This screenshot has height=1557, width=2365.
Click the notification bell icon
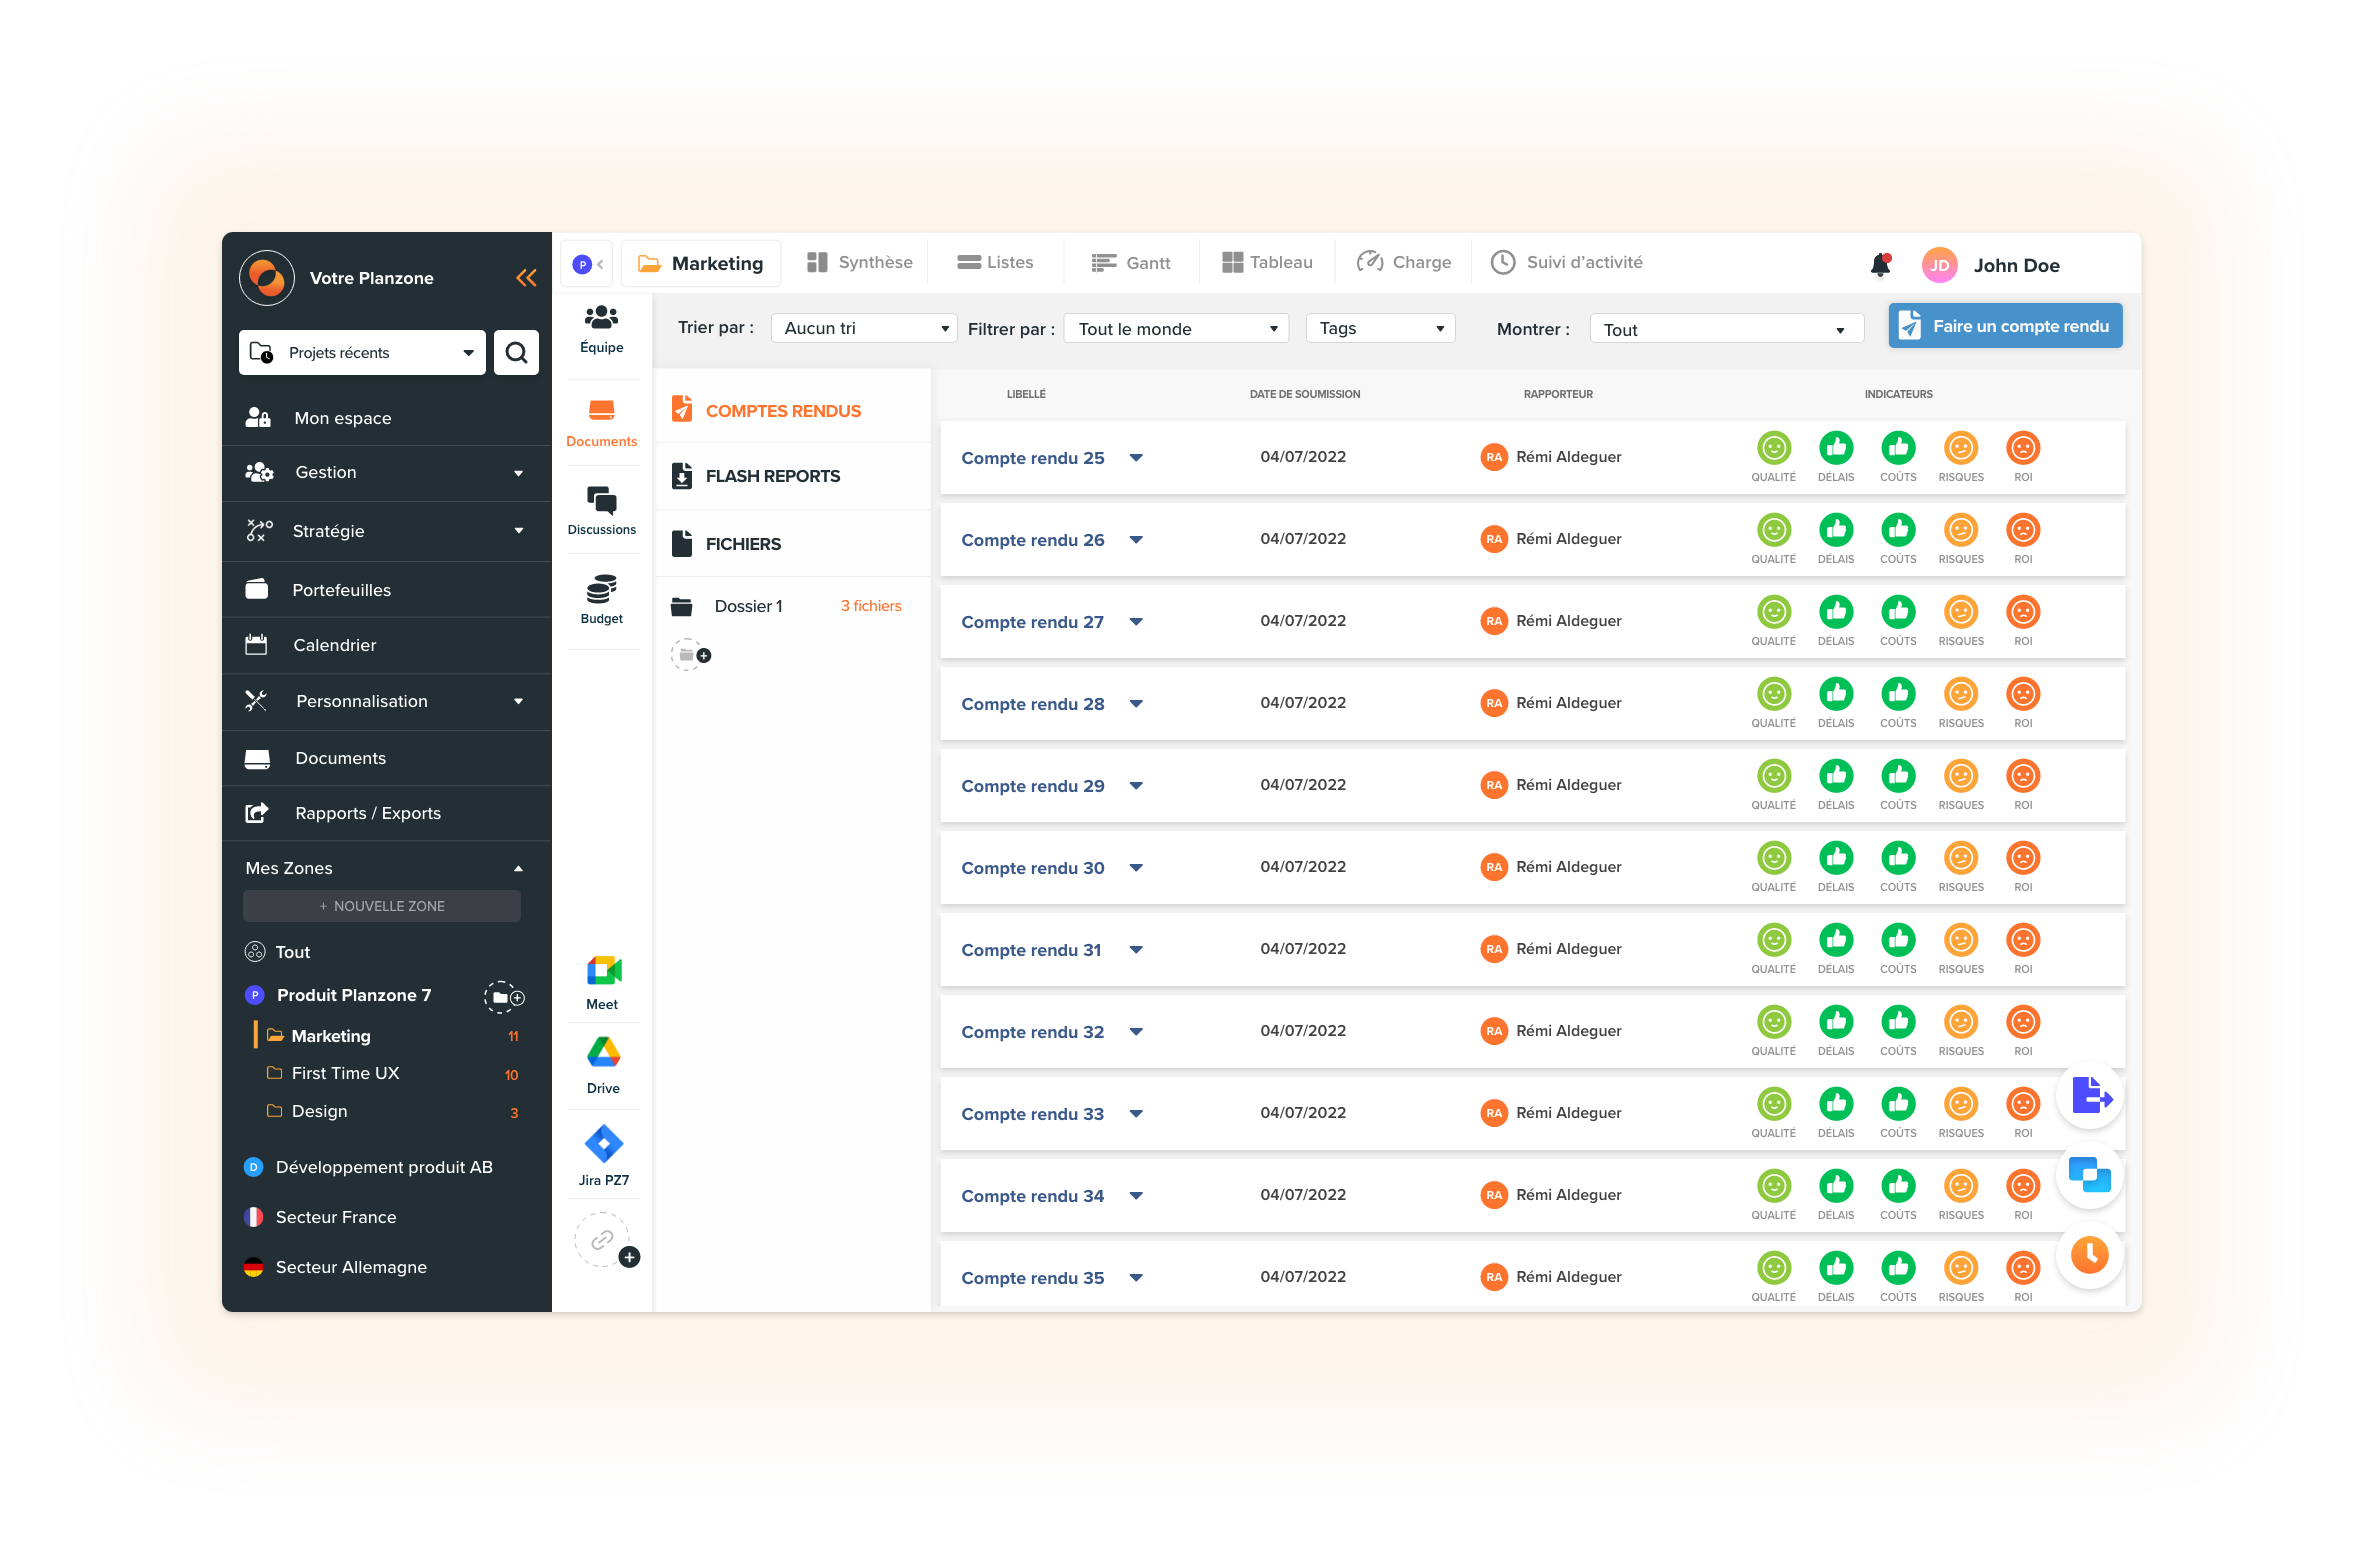[1880, 264]
